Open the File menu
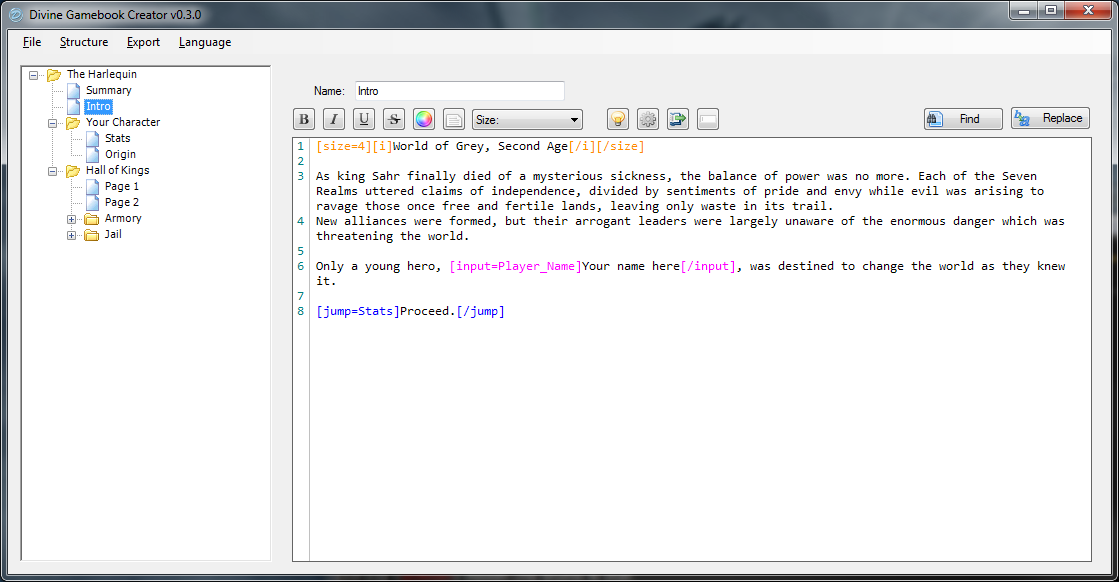 coord(32,42)
